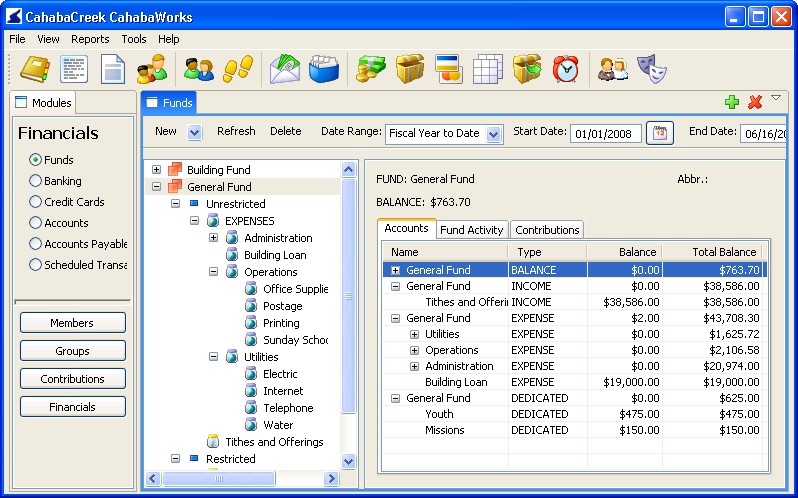798x498 pixels.
Task: Open the envelope with money icon
Action: point(285,68)
